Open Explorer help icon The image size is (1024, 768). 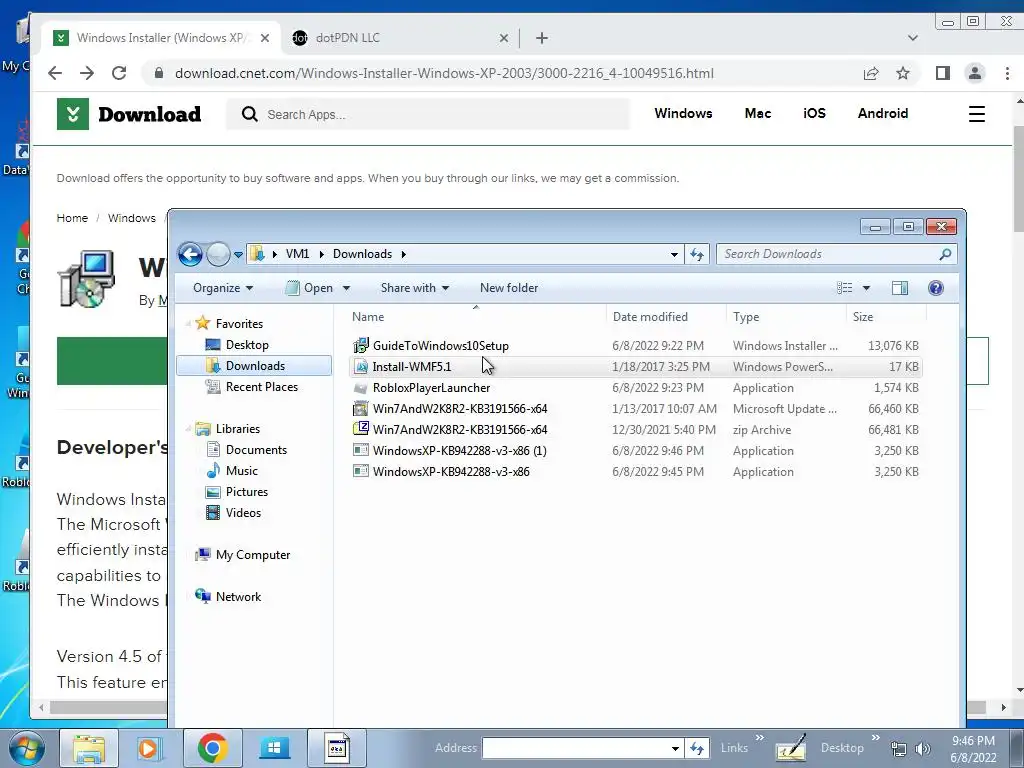[x=935, y=288]
